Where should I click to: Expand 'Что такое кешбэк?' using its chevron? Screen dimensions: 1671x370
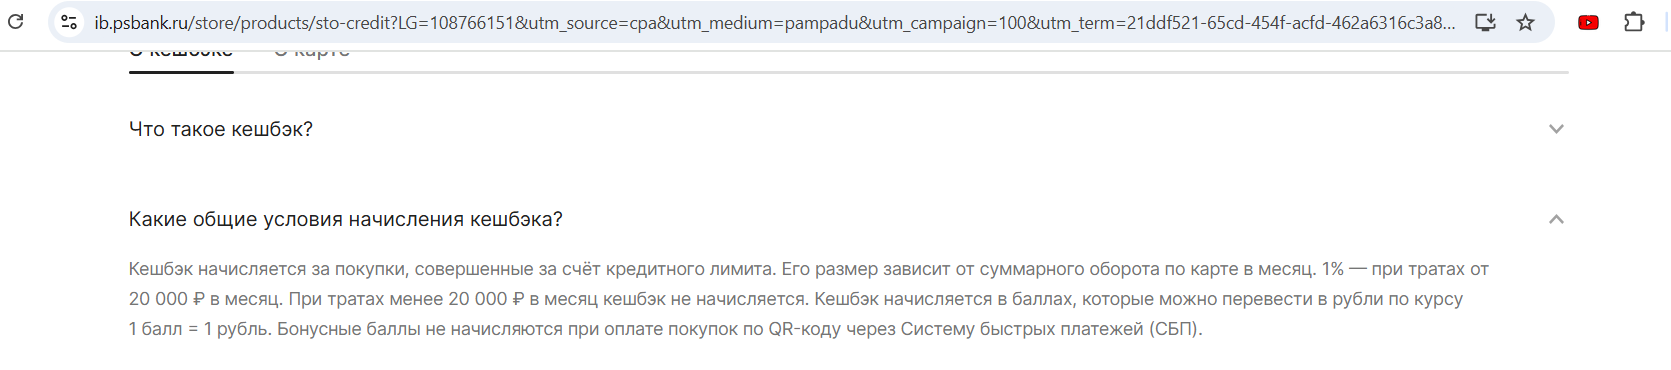(x=1556, y=129)
